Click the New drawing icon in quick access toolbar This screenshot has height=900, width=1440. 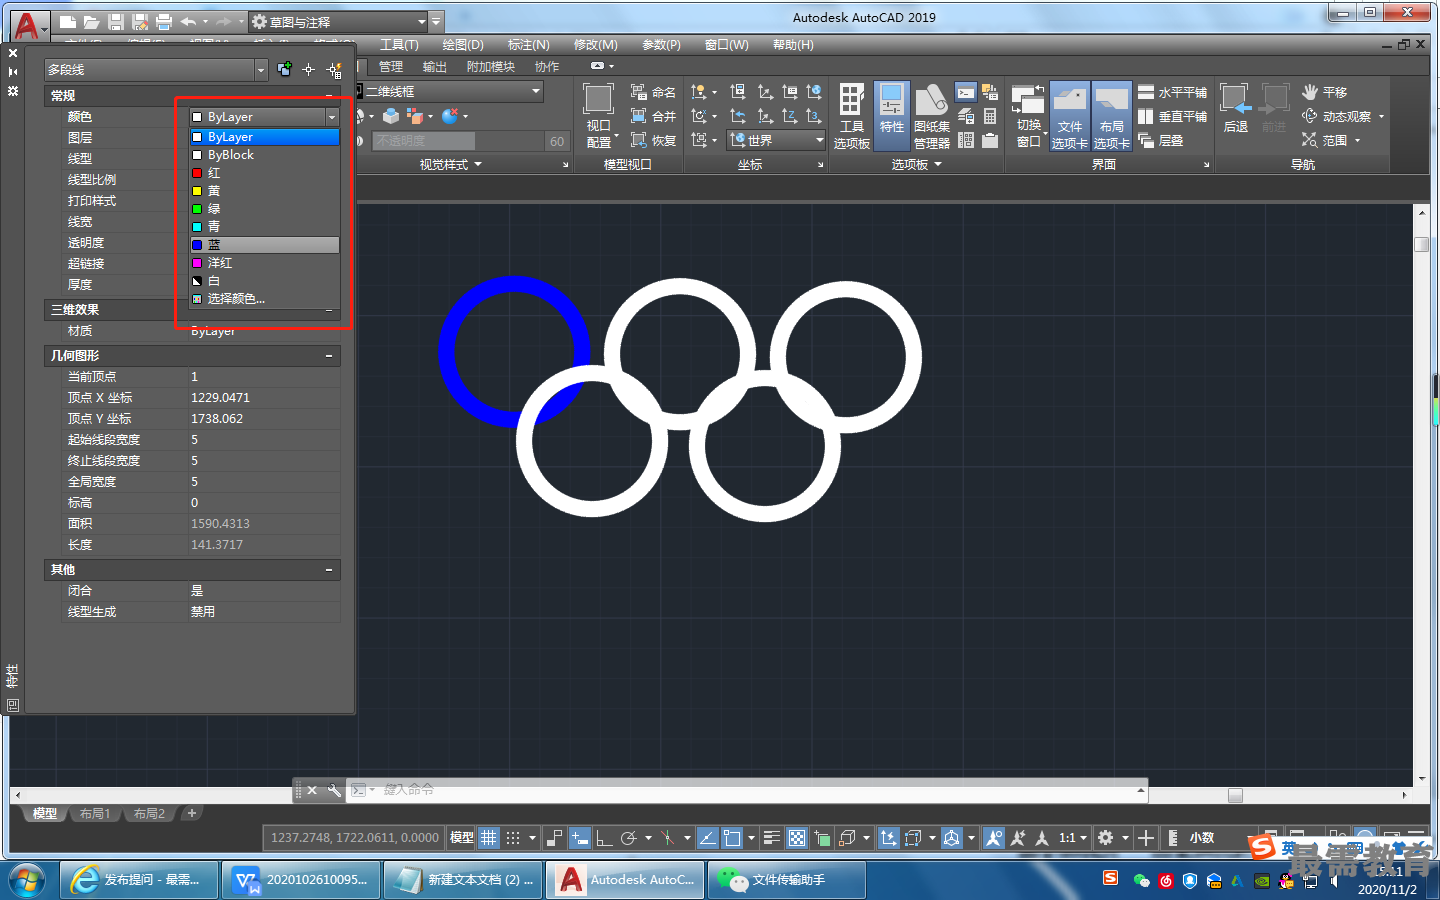click(67, 21)
